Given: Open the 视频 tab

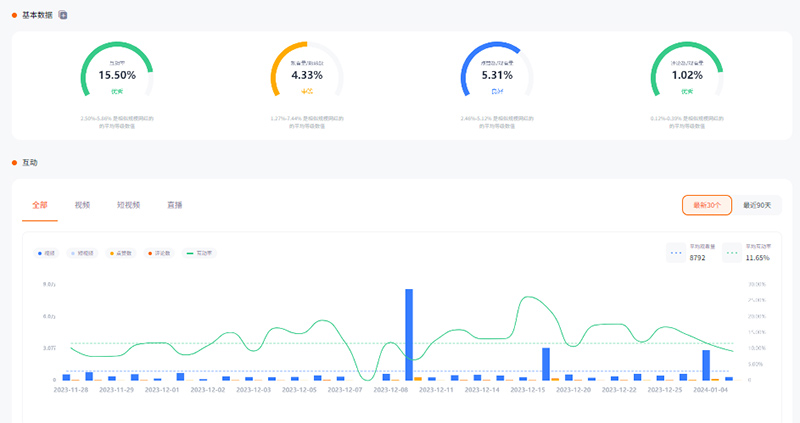Looking at the screenshot, I should pos(82,205).
